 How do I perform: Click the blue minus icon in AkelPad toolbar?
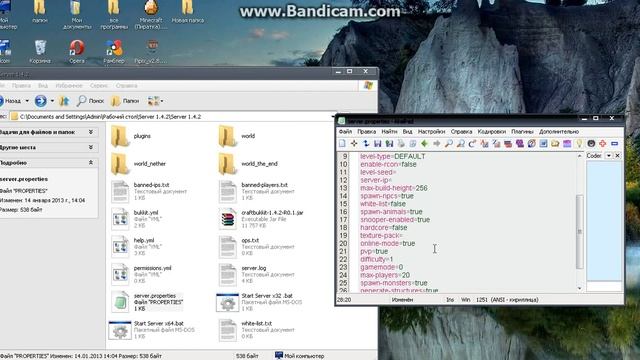(614, 144)
